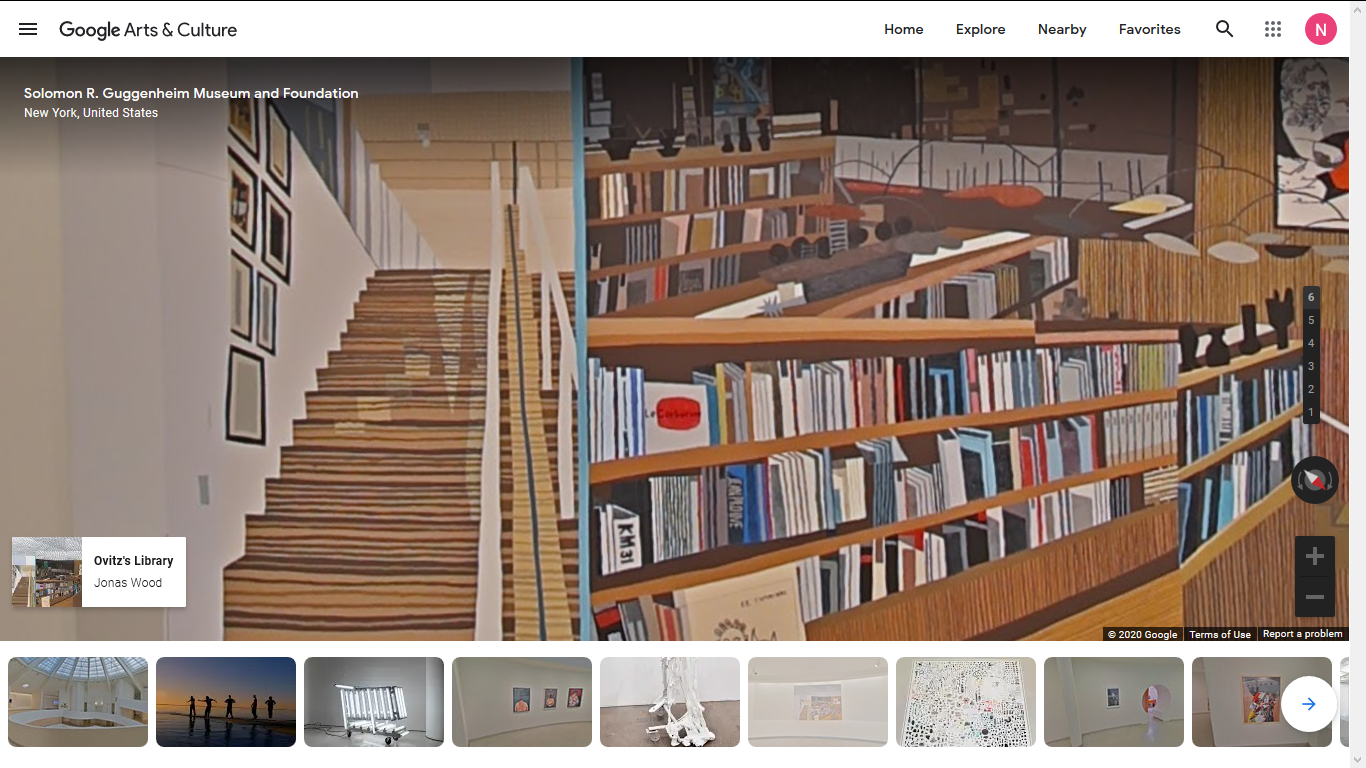Click the Report a problem link
This screenshot has width=1366, height=768.
(1303, 634)
